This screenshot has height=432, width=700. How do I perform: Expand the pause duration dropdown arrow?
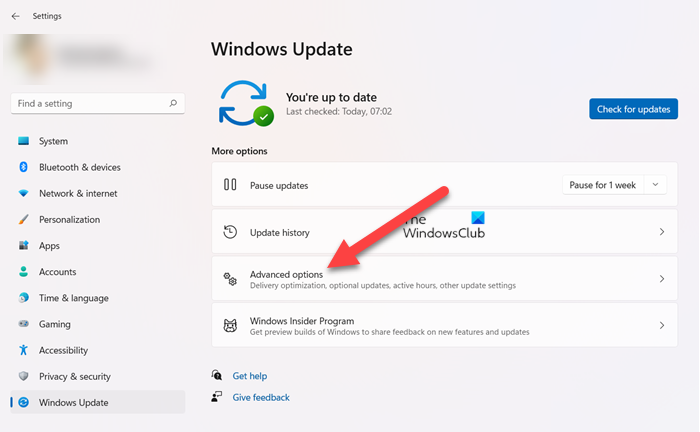[655, 185]
